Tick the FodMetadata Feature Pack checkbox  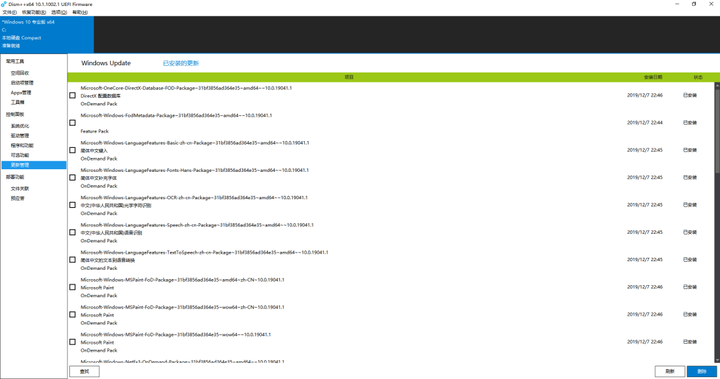pyautogui.click(x=73, y=123)
